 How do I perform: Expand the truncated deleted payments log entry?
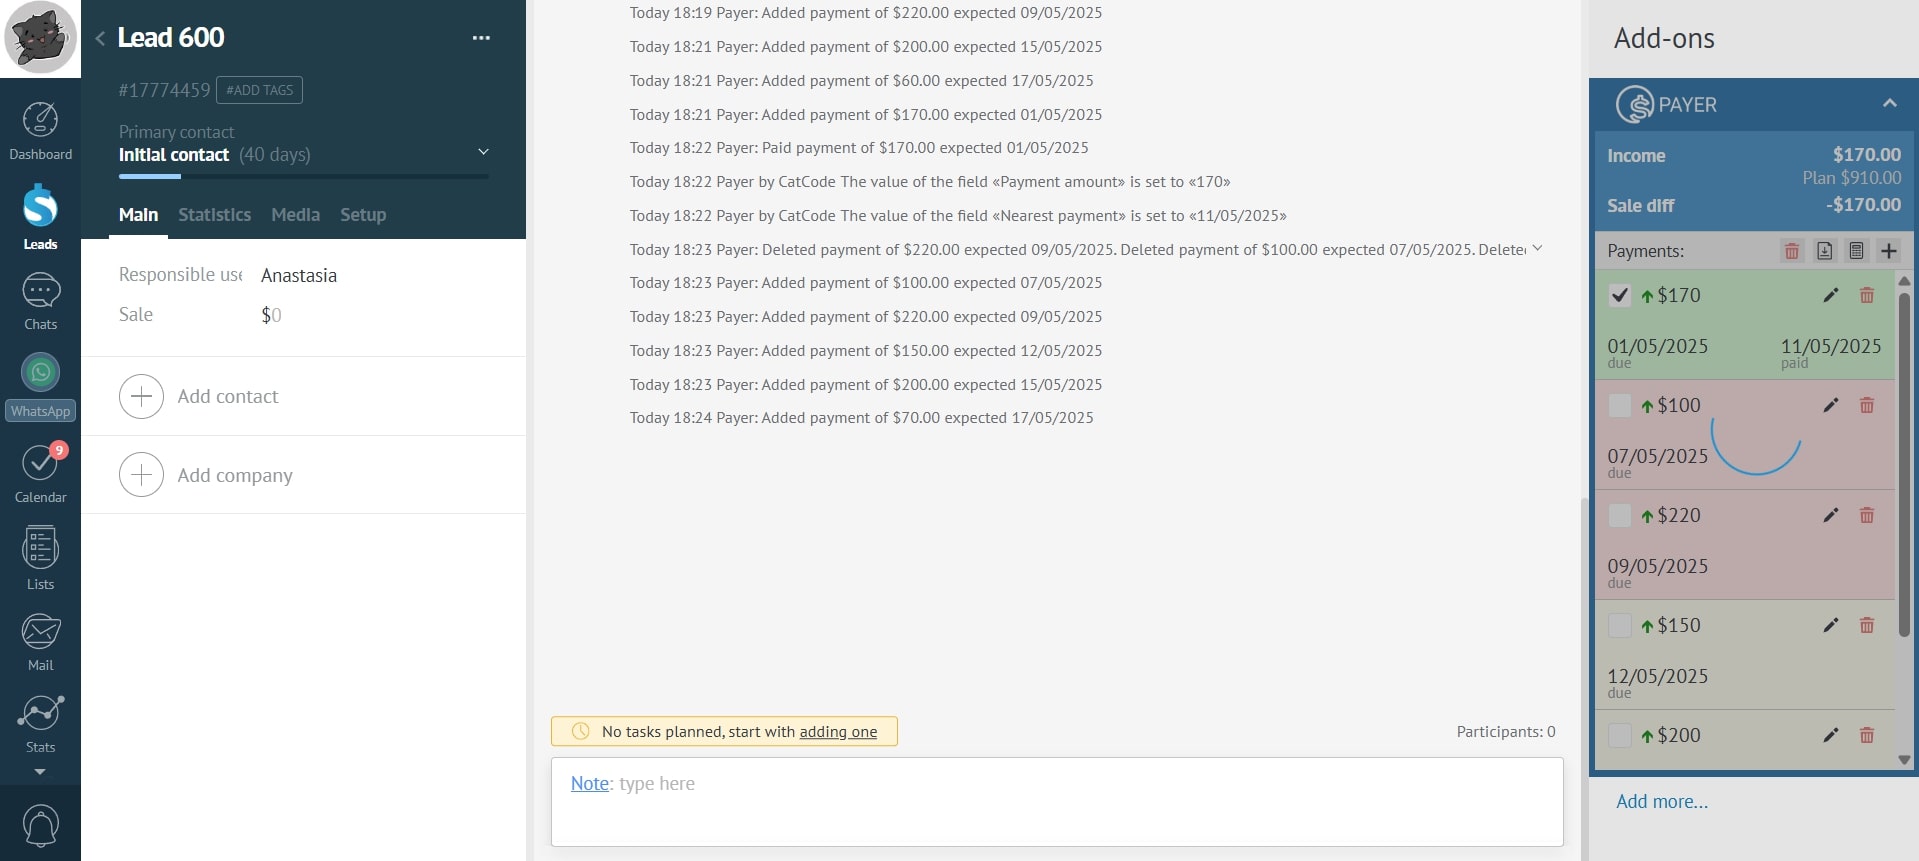(x=1537, y=248)
